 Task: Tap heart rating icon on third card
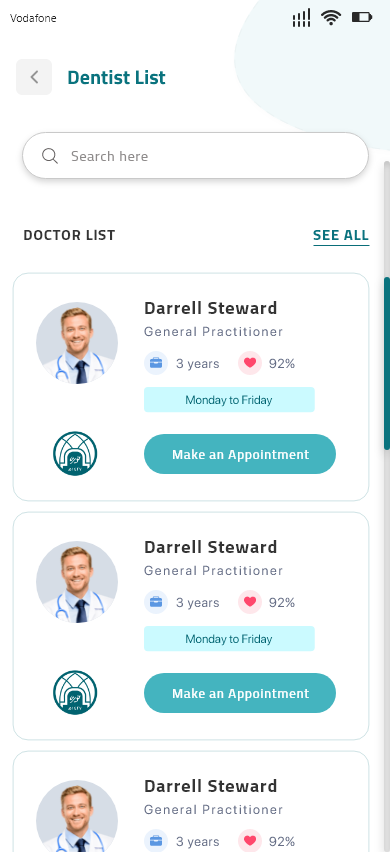click(250, 841)
